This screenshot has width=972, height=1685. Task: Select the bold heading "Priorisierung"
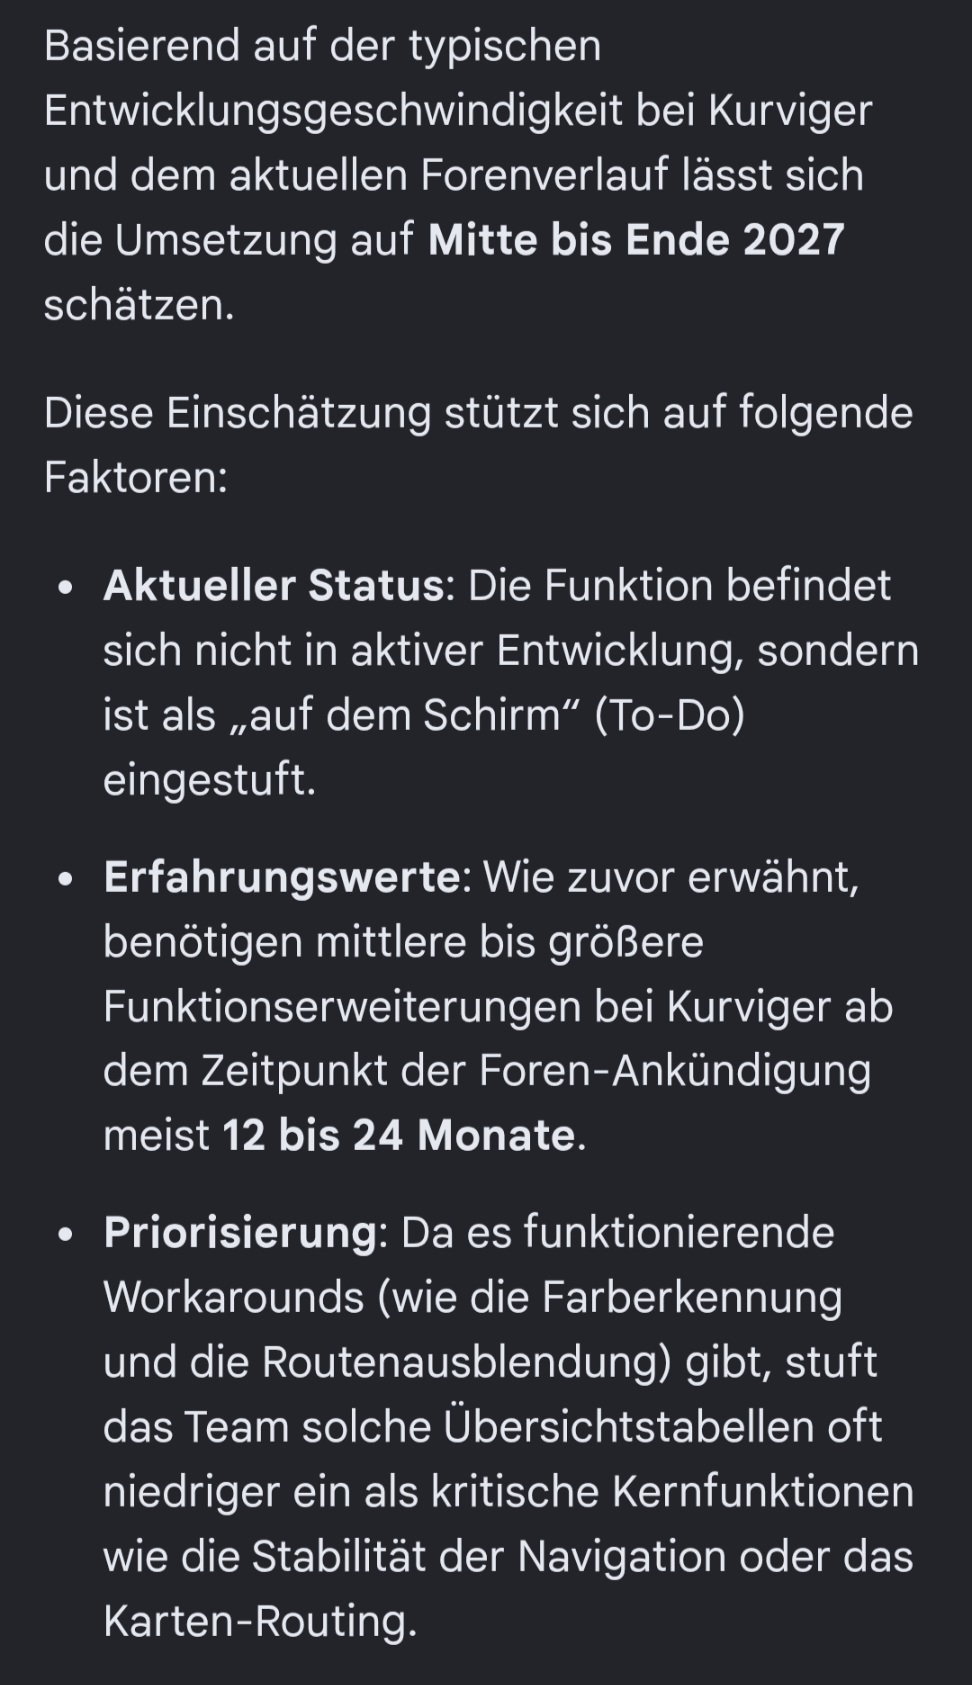click(240, 1233)
